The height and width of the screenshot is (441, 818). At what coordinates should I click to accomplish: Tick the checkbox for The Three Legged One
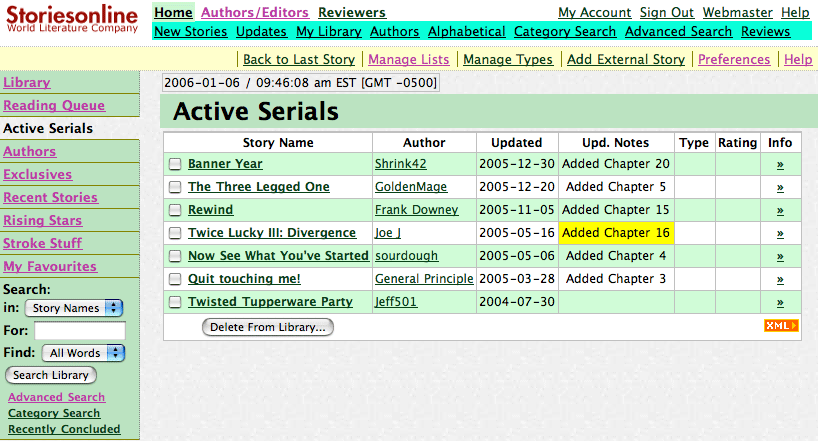(175, 187)
